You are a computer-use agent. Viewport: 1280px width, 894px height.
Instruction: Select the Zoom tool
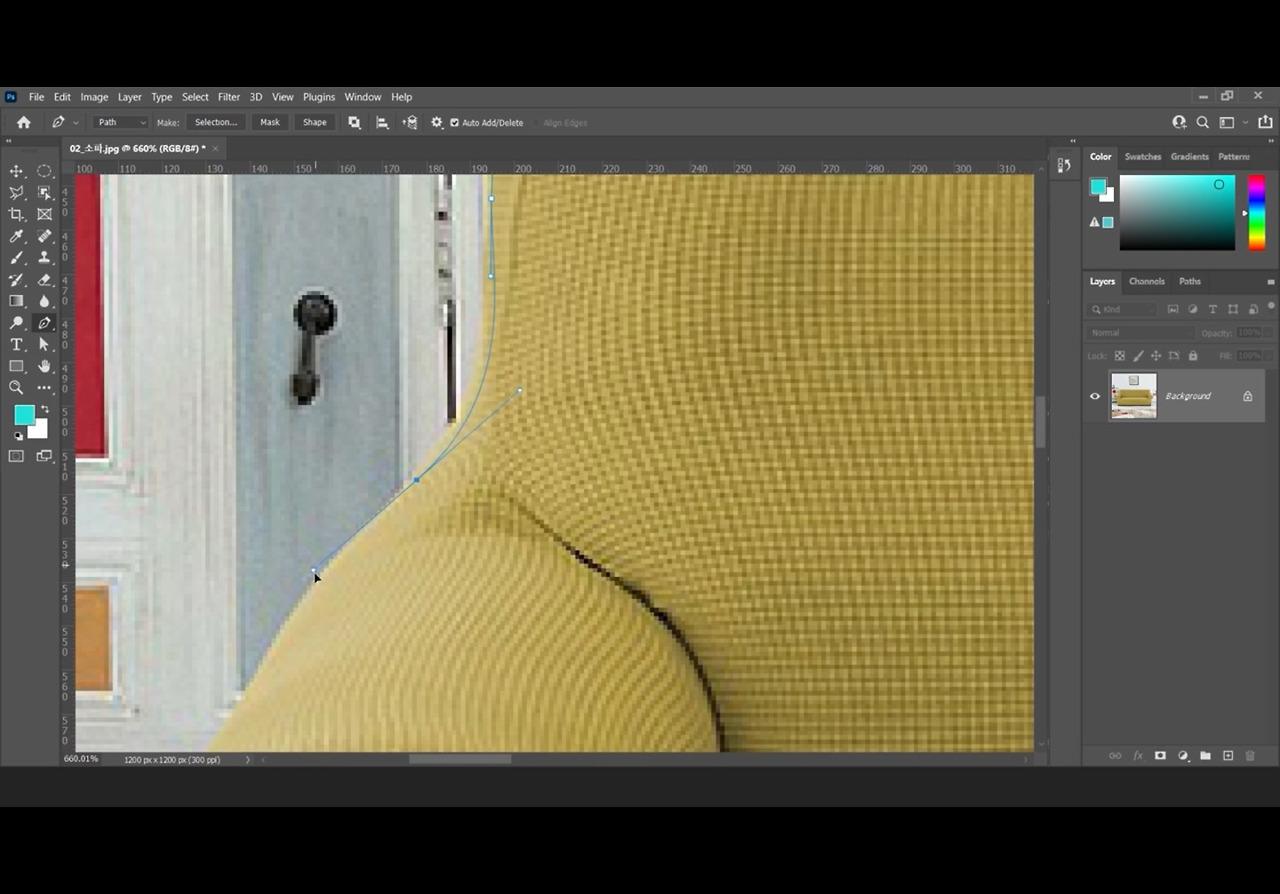(x=16, y=388)
